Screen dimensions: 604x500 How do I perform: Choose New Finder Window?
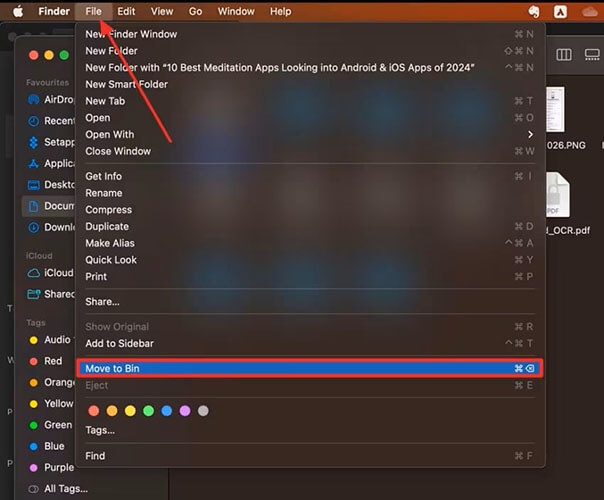click(310, 34)
